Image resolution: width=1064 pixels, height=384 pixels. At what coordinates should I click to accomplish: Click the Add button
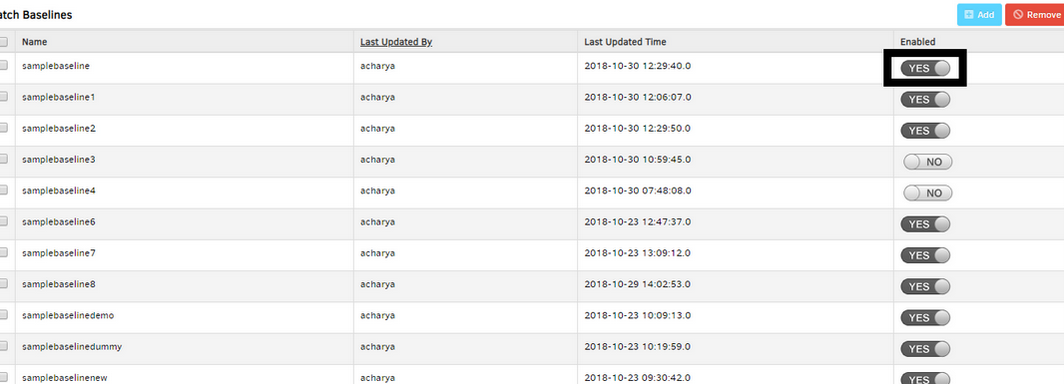pos(979,14)
